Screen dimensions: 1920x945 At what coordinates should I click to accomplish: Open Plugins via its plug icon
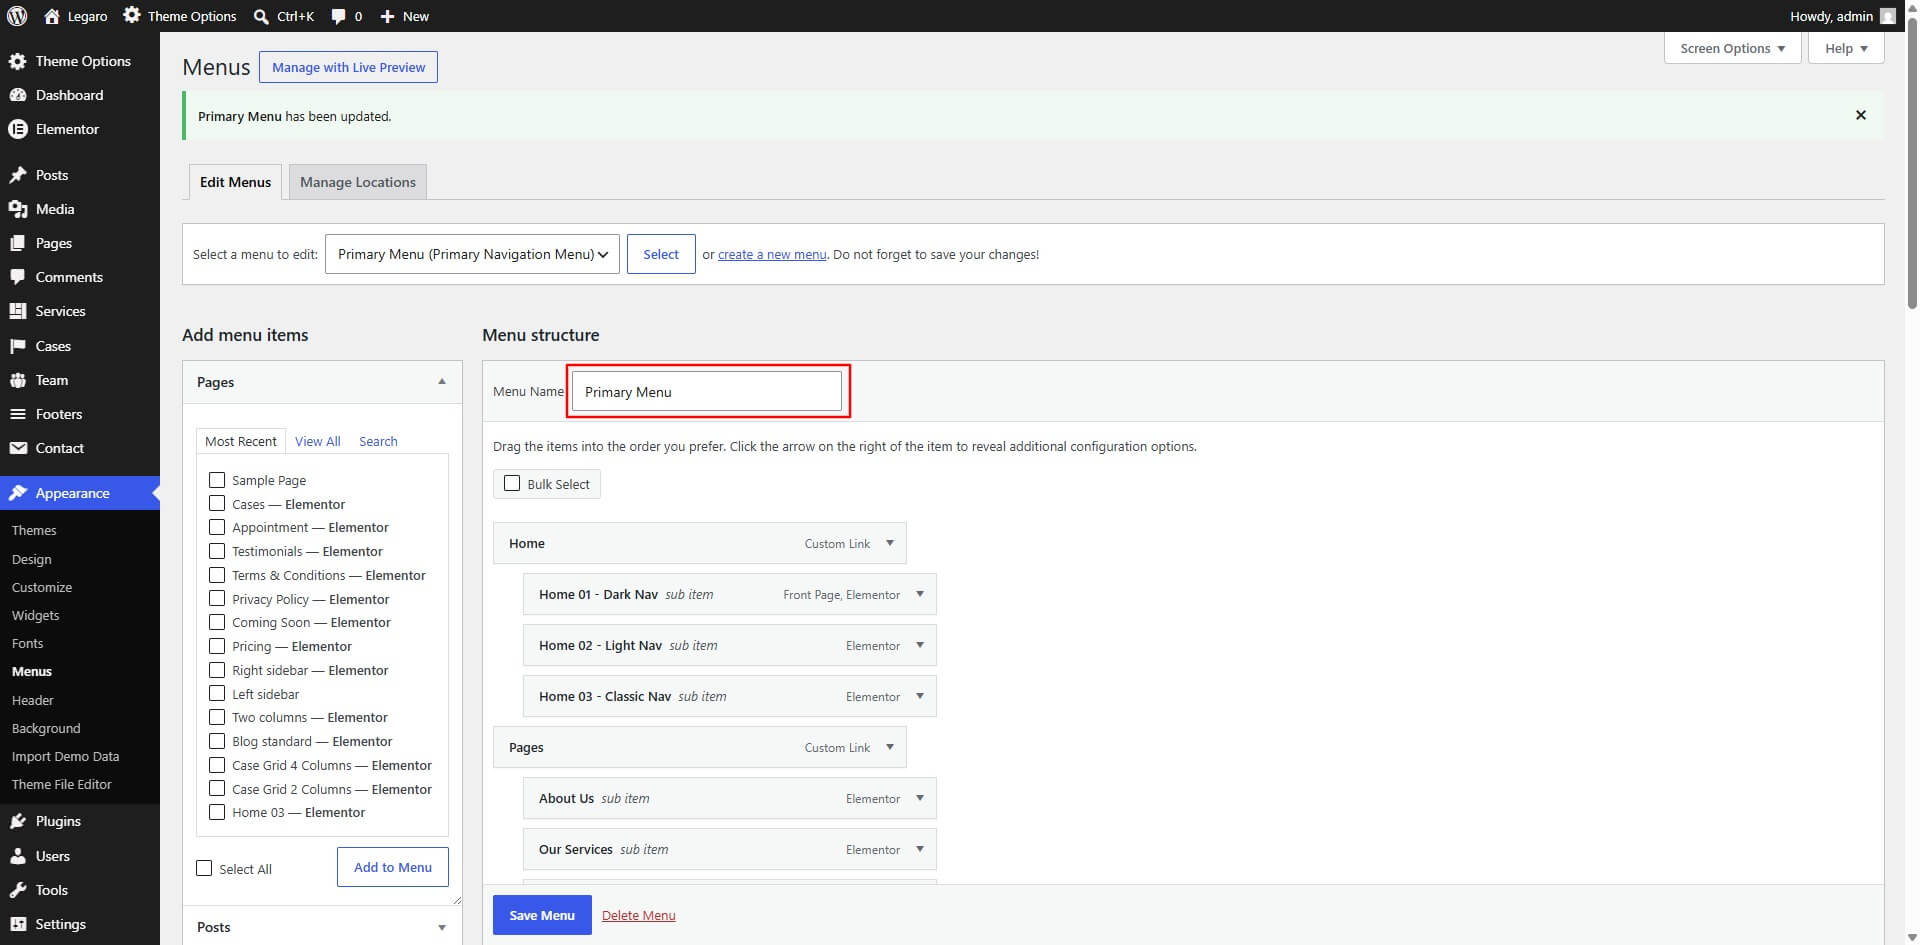17,821
